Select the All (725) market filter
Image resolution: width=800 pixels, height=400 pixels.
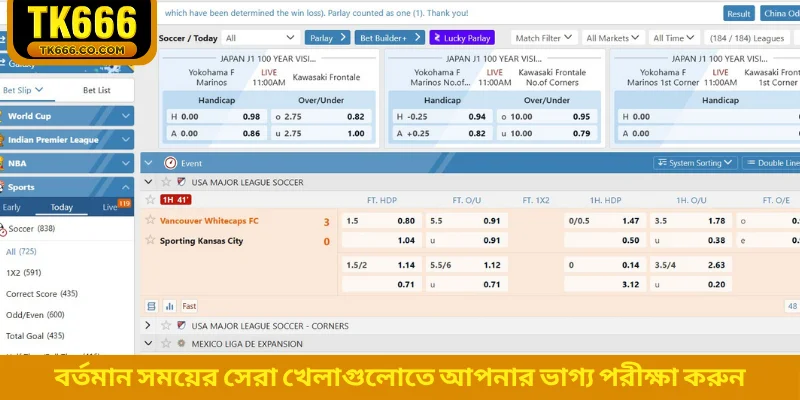[21, 252]
